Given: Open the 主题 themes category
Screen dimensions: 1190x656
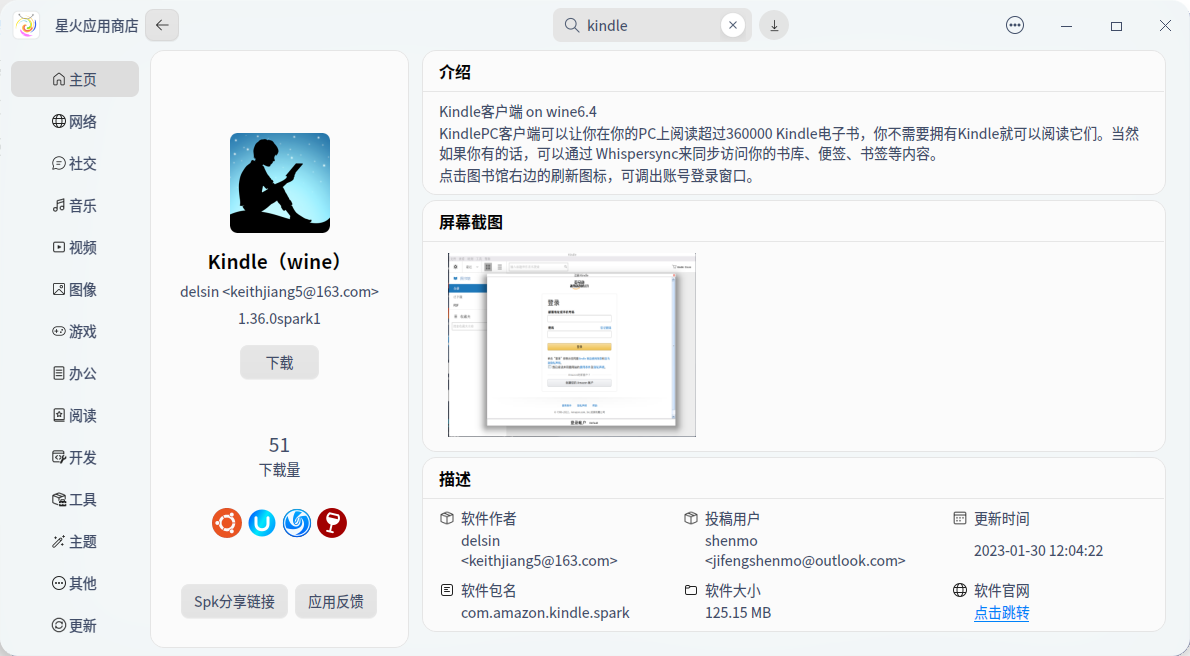Looking at the screenshot, I should (x=75, y=541).
